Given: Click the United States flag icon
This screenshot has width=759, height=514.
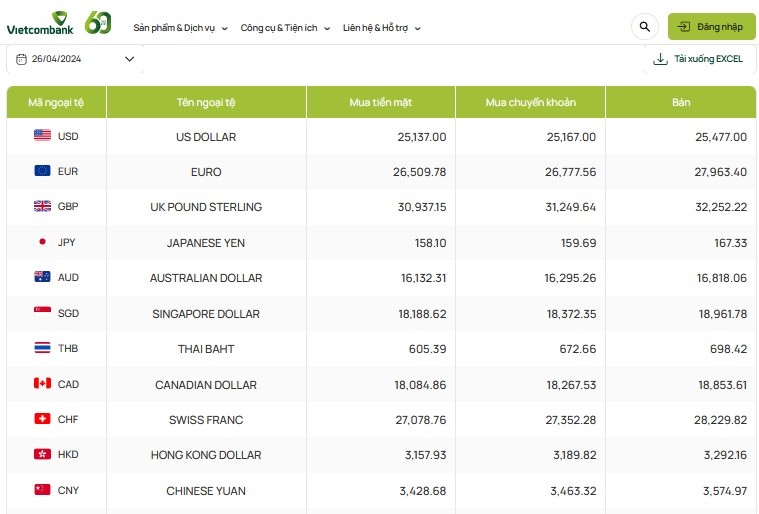Looking at the screenshot, I should 42,136.
